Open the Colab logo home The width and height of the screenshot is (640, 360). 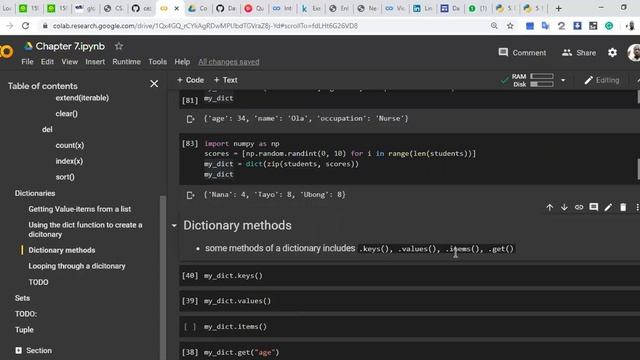pyautogui.click(x=7, y=52)
